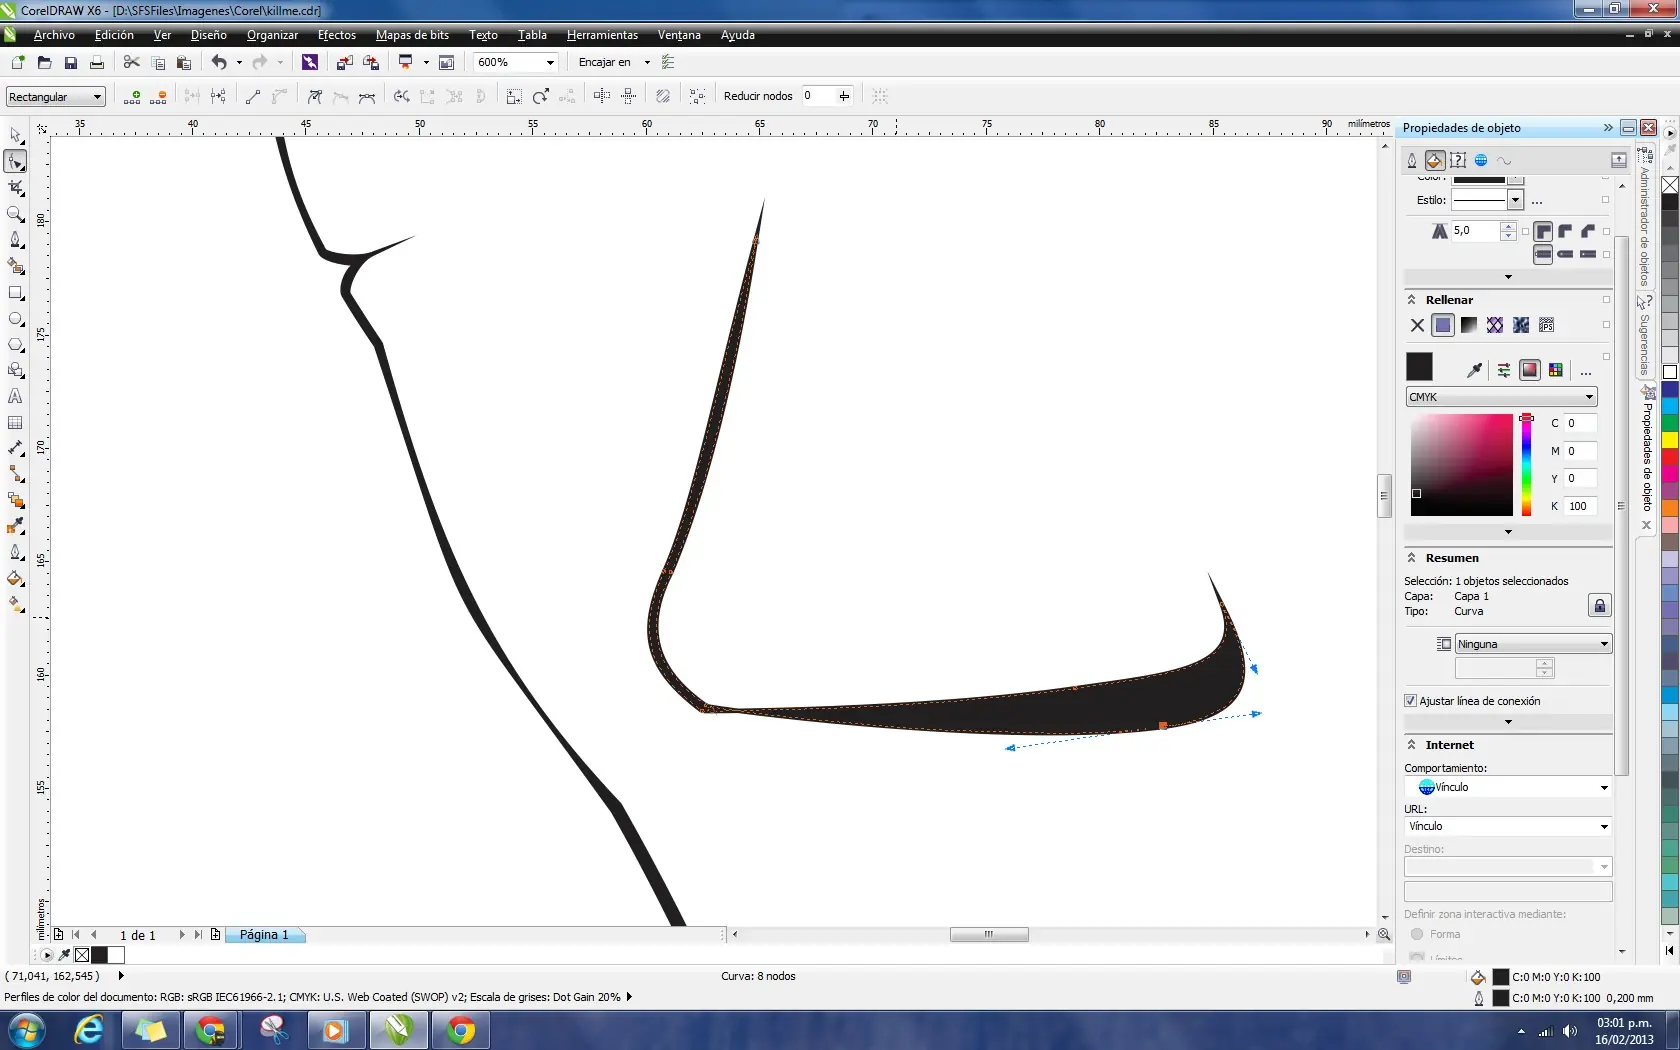Open the Estilo line style dropdown
The image size is (1680, 1050).
[1515, 200]
